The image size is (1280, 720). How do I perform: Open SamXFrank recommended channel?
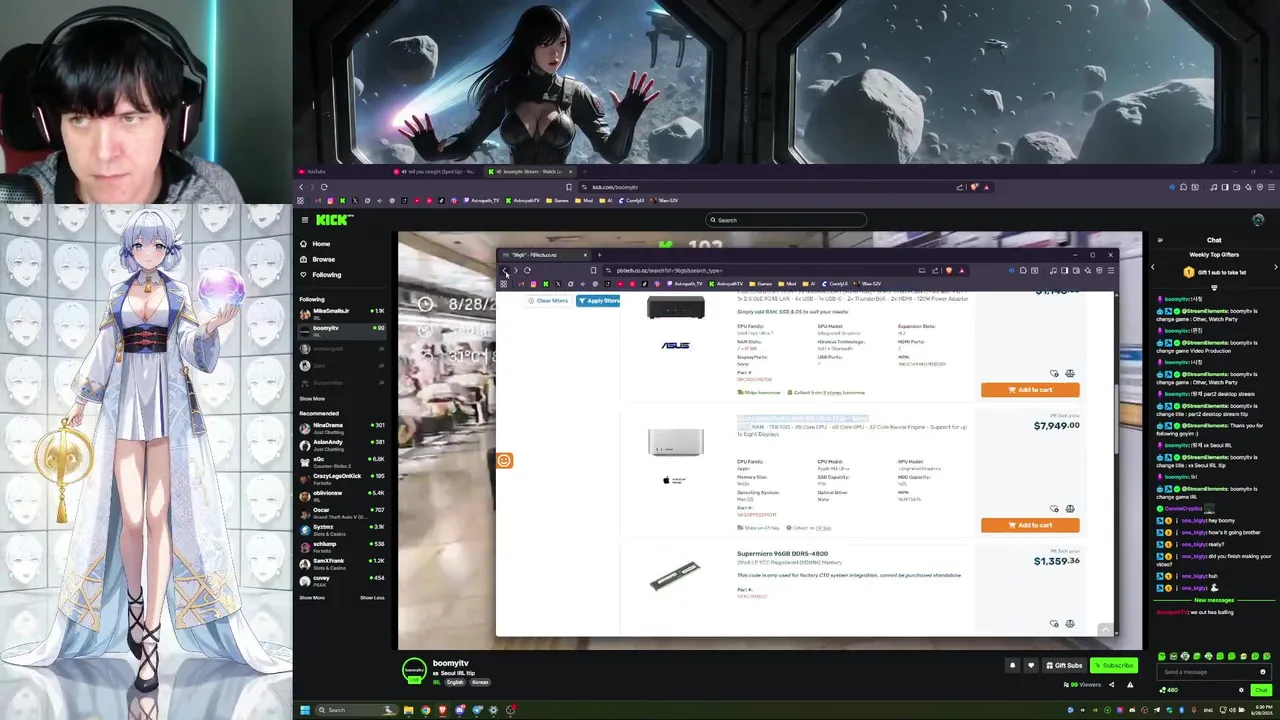pyautogui.click(x=342, y=563)
